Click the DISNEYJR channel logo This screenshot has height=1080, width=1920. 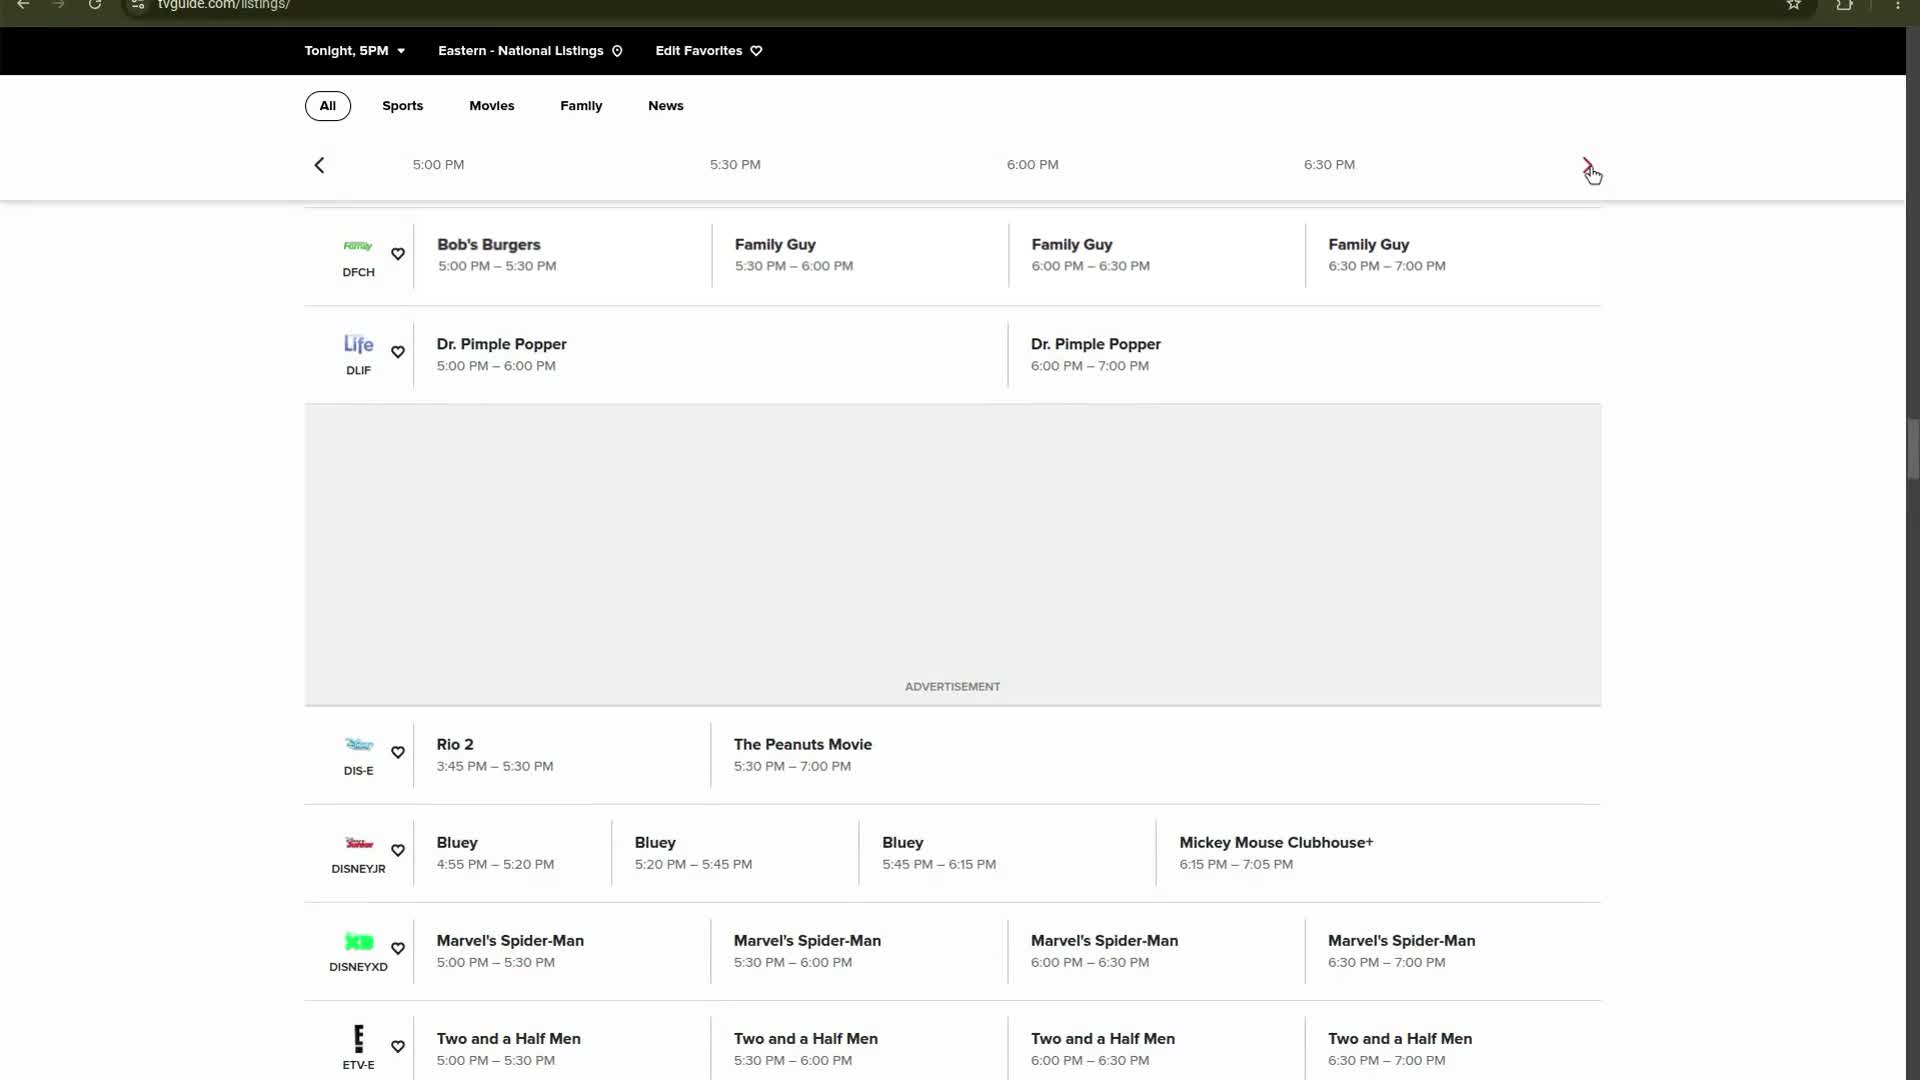[x=358, y=843]
